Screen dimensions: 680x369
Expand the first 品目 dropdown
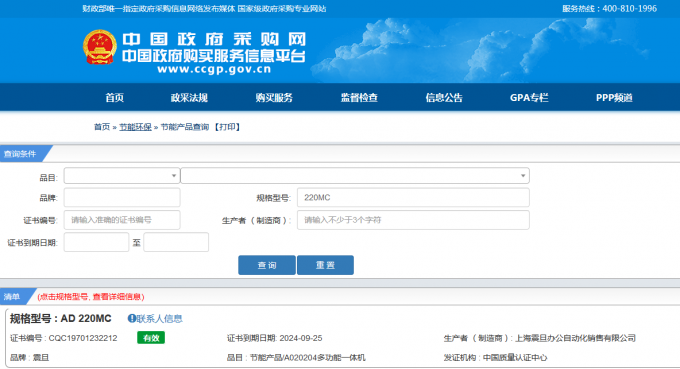[122, 176]
